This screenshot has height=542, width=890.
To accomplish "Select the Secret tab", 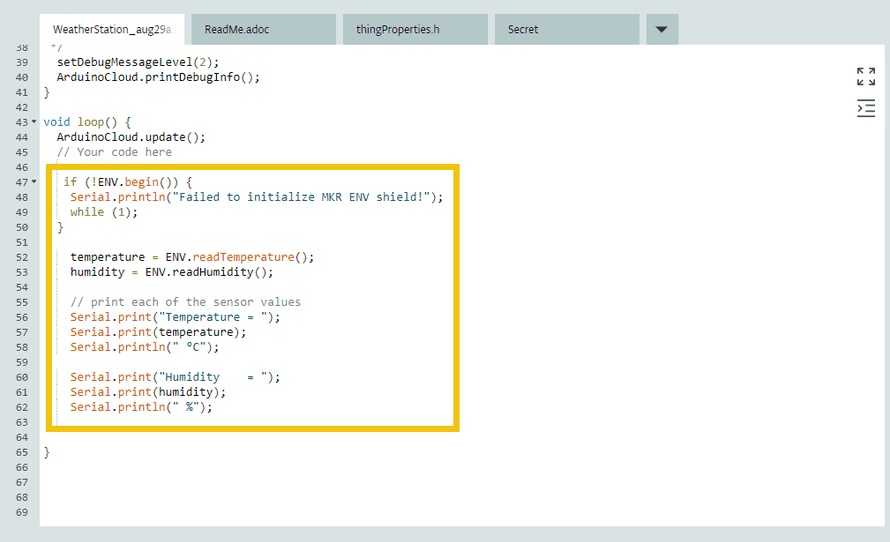I will pos(566,29).
